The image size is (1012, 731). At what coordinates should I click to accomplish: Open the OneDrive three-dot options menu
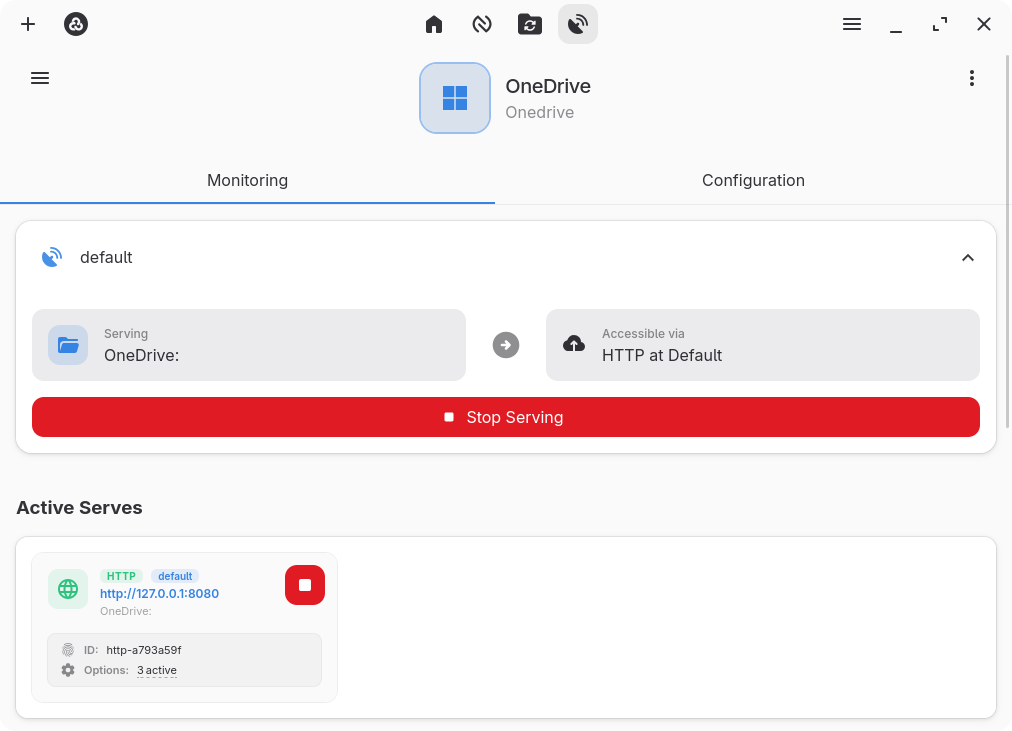tap(971, 78)
